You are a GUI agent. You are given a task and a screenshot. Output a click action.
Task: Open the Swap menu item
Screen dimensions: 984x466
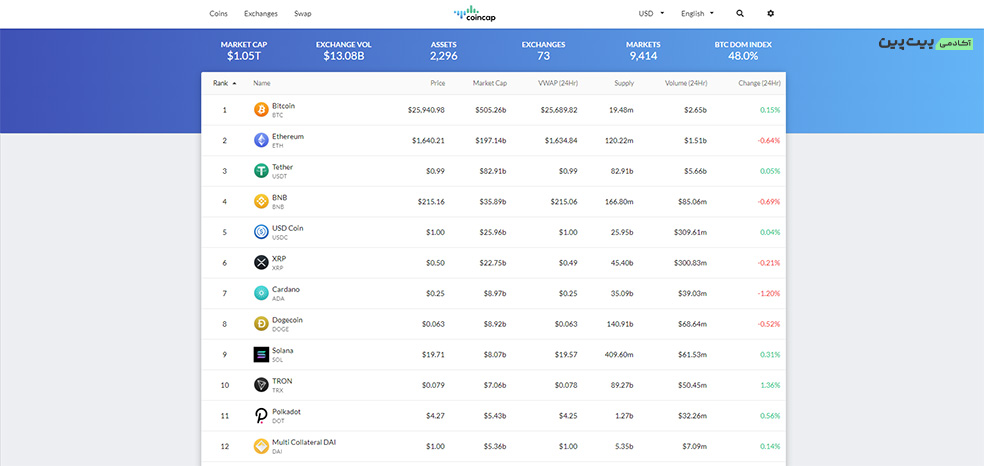point(302,13)
